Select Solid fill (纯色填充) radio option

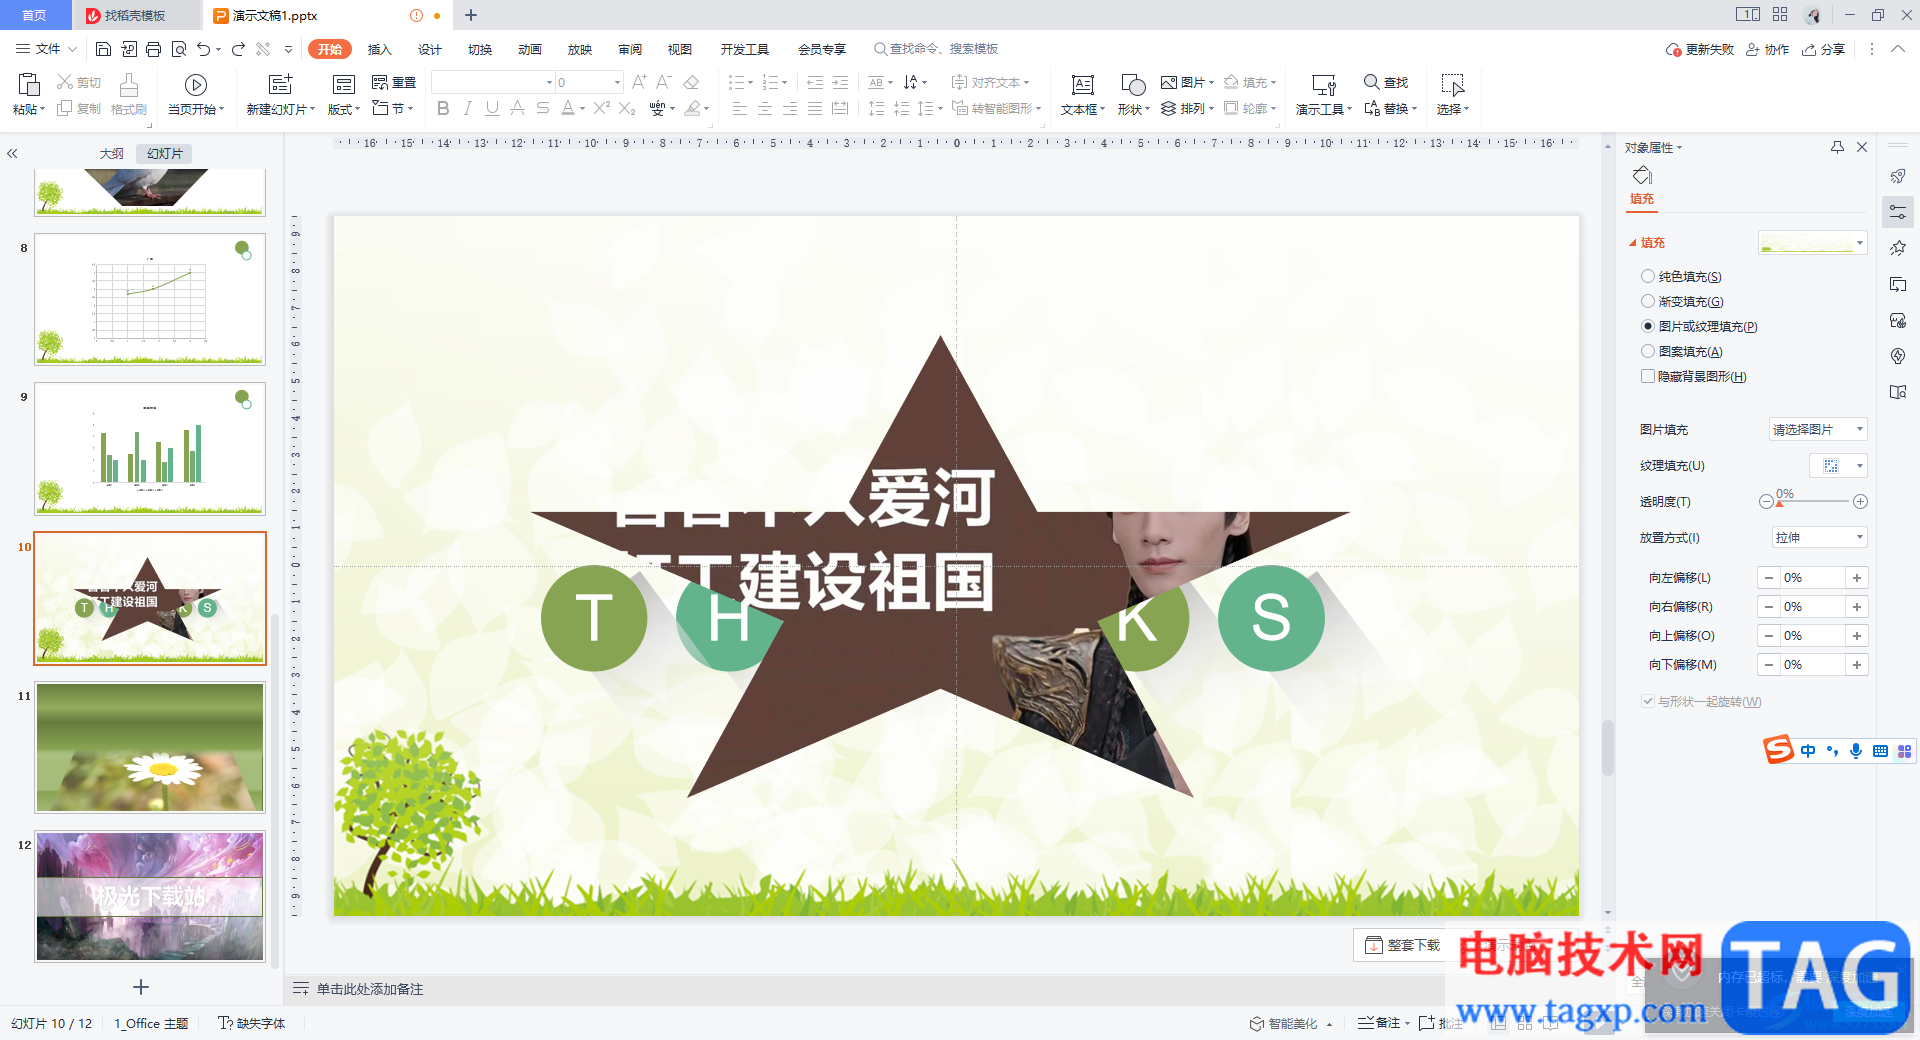tap(1647, 276)
